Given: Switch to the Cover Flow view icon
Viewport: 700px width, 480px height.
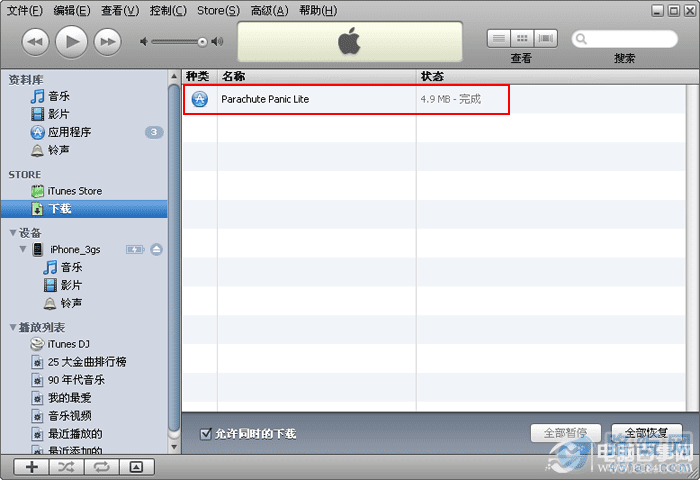Looking at the screenshot, I should coord(546,38).
